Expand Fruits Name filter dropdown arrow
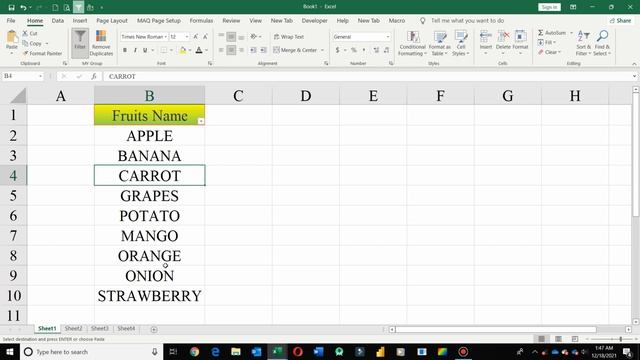Viewport: 640px width, 360px height. 201,121
